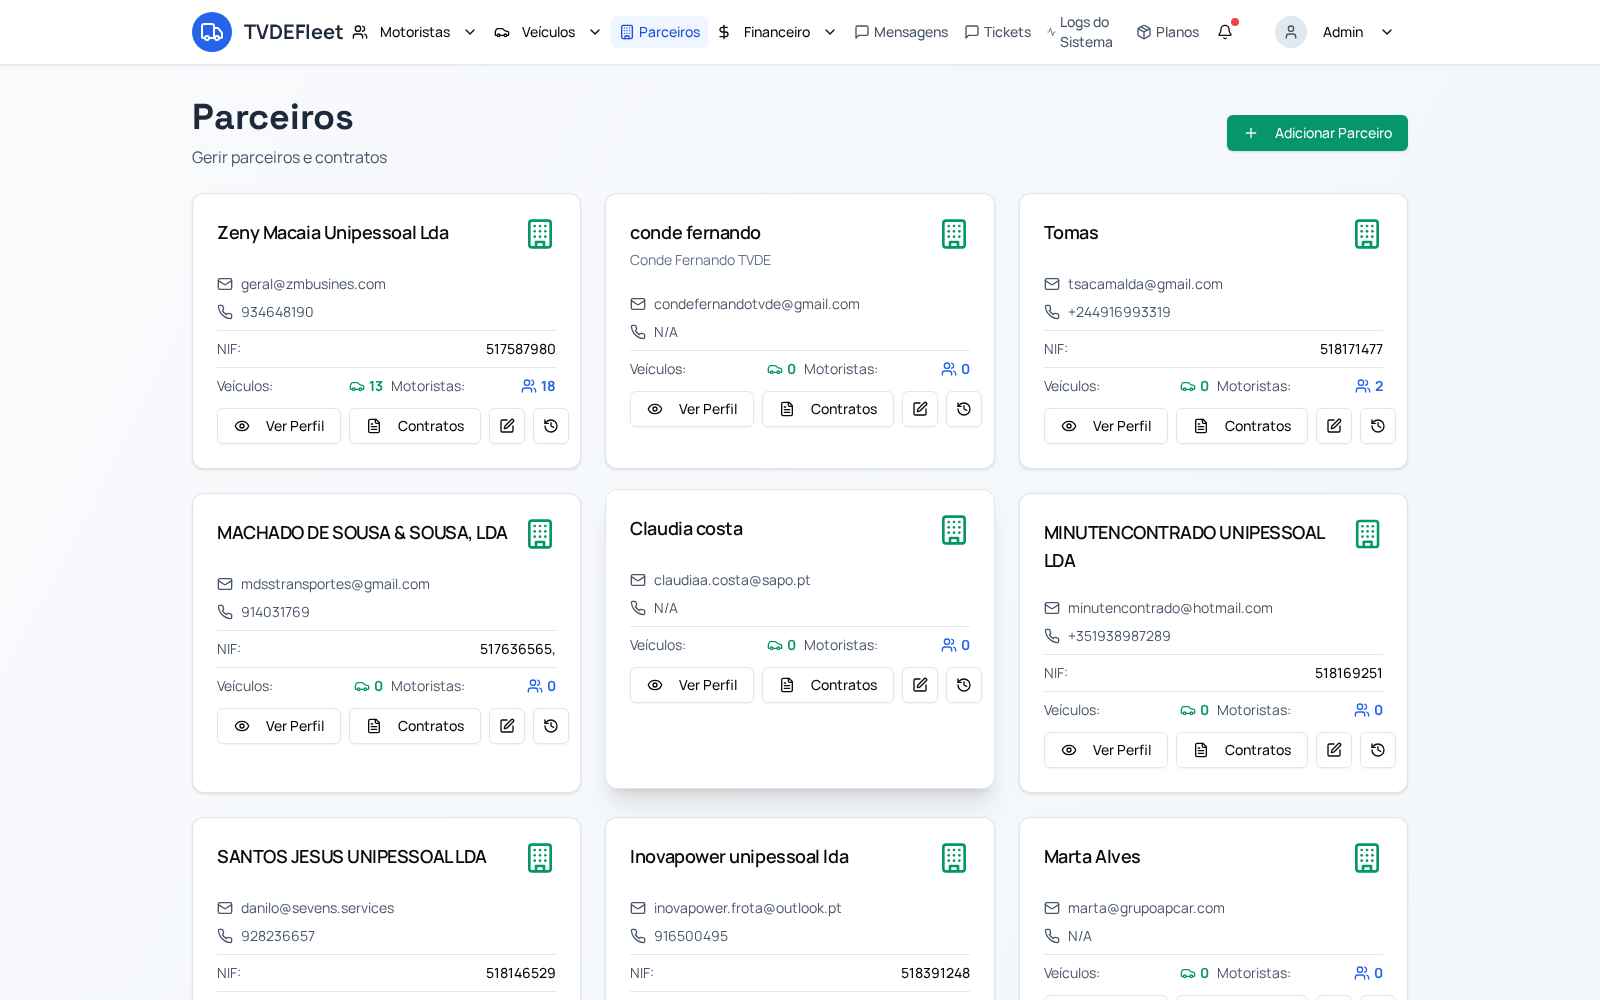Open the Planos page
Screen dimensions: 1600x1000
click(1168, 32)
